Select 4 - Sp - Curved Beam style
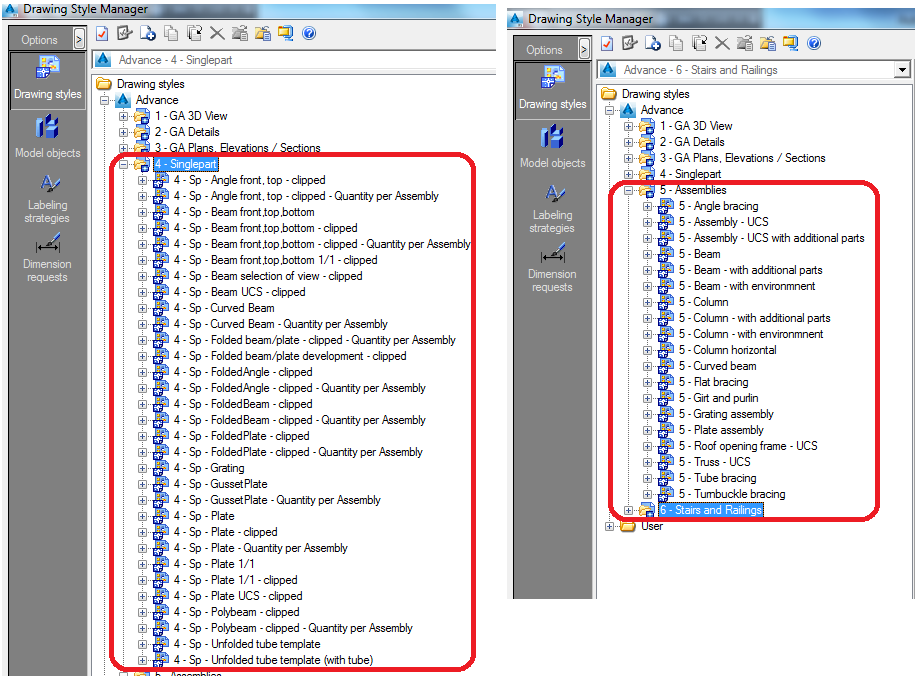Screen dimensions: 916x687 (224, 308)
